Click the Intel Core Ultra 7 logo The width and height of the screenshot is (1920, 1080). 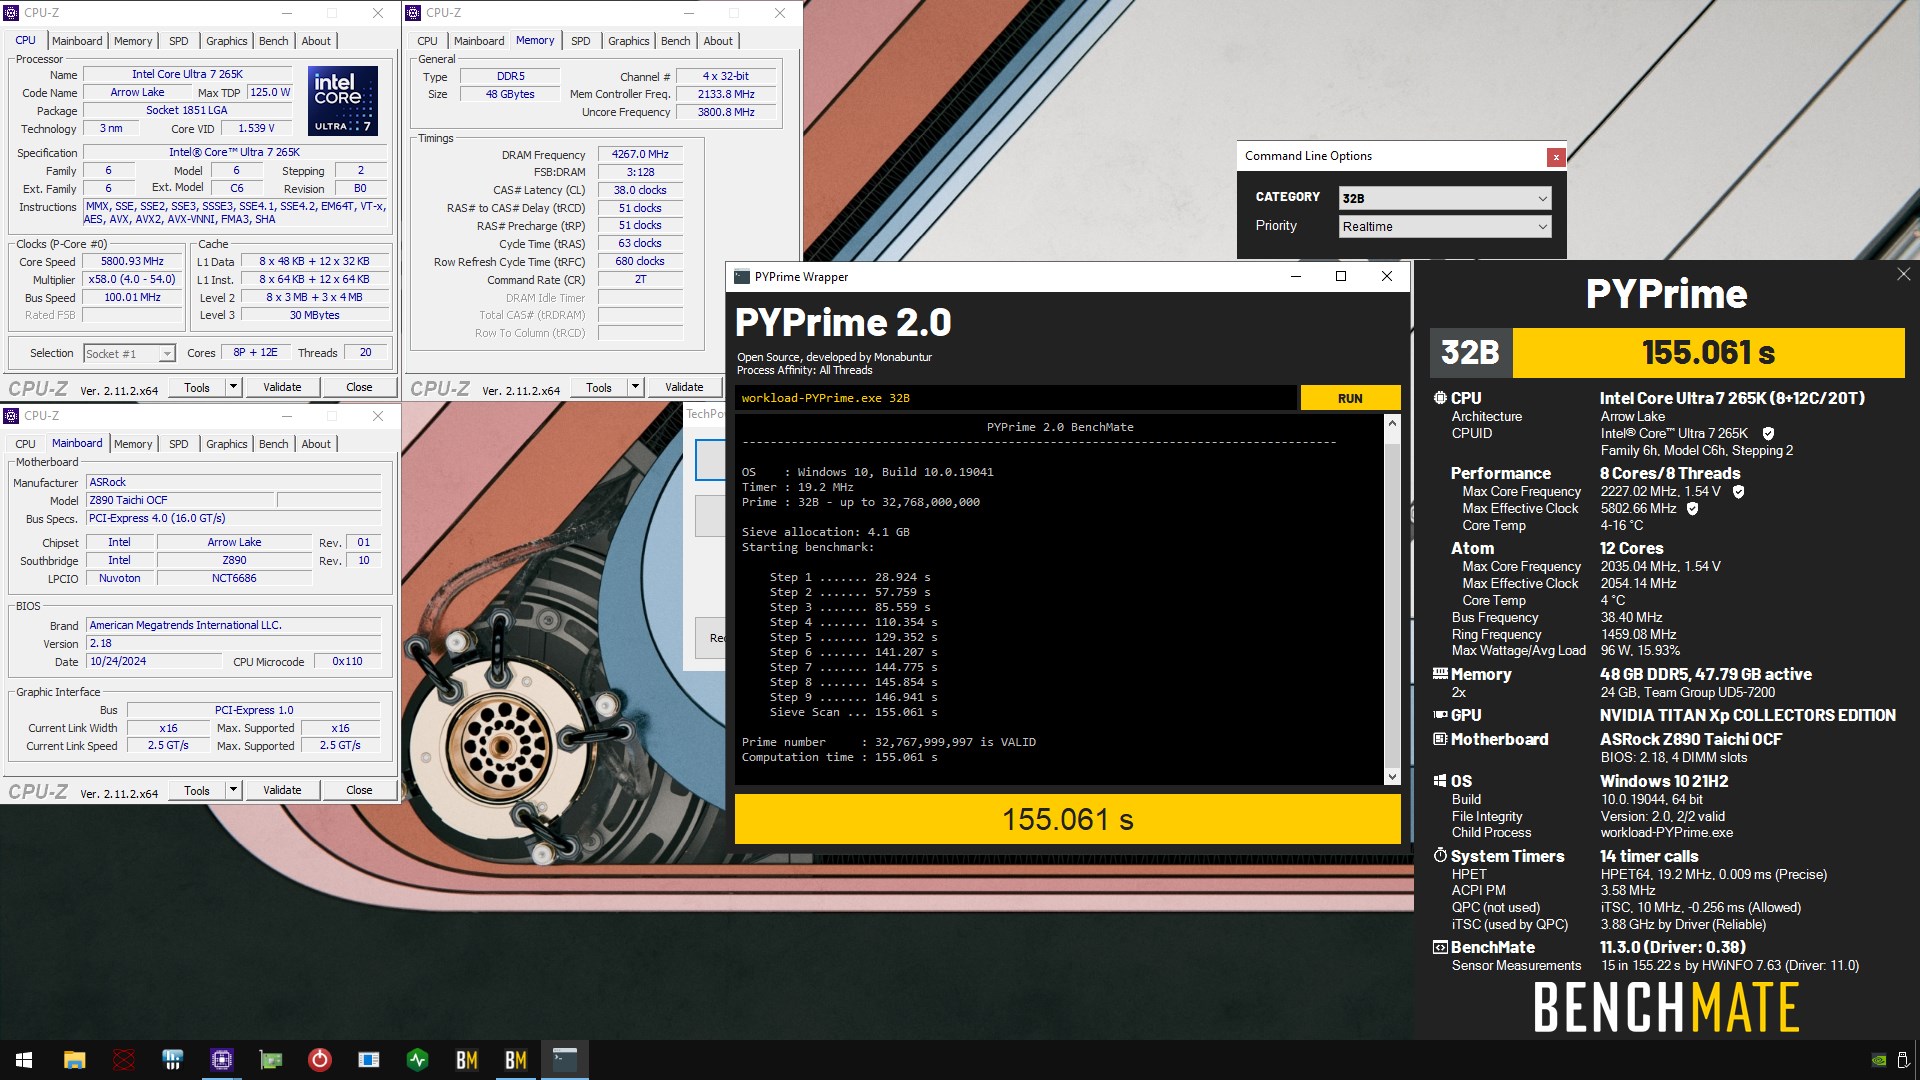(x=343, y=100)
